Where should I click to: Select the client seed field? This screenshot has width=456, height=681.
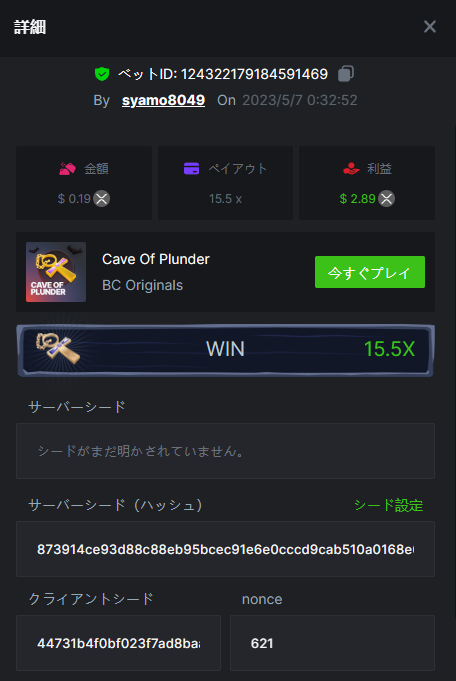point(118,643)
